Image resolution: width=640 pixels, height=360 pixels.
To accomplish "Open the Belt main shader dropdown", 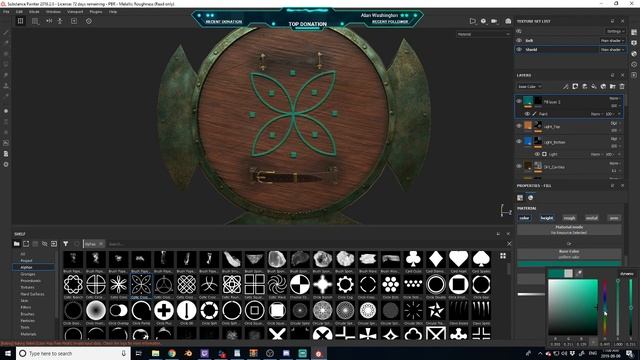I will pyautogui.click(x=612, y=40).
